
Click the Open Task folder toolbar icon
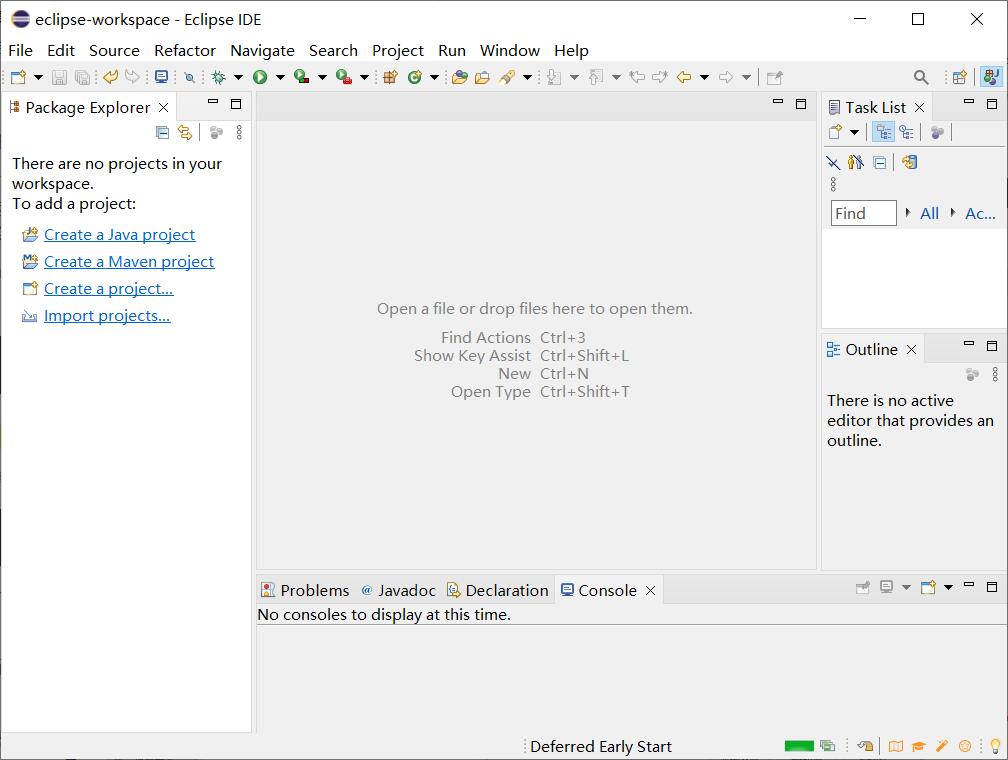pyautogui.click(x=482, y=78)
